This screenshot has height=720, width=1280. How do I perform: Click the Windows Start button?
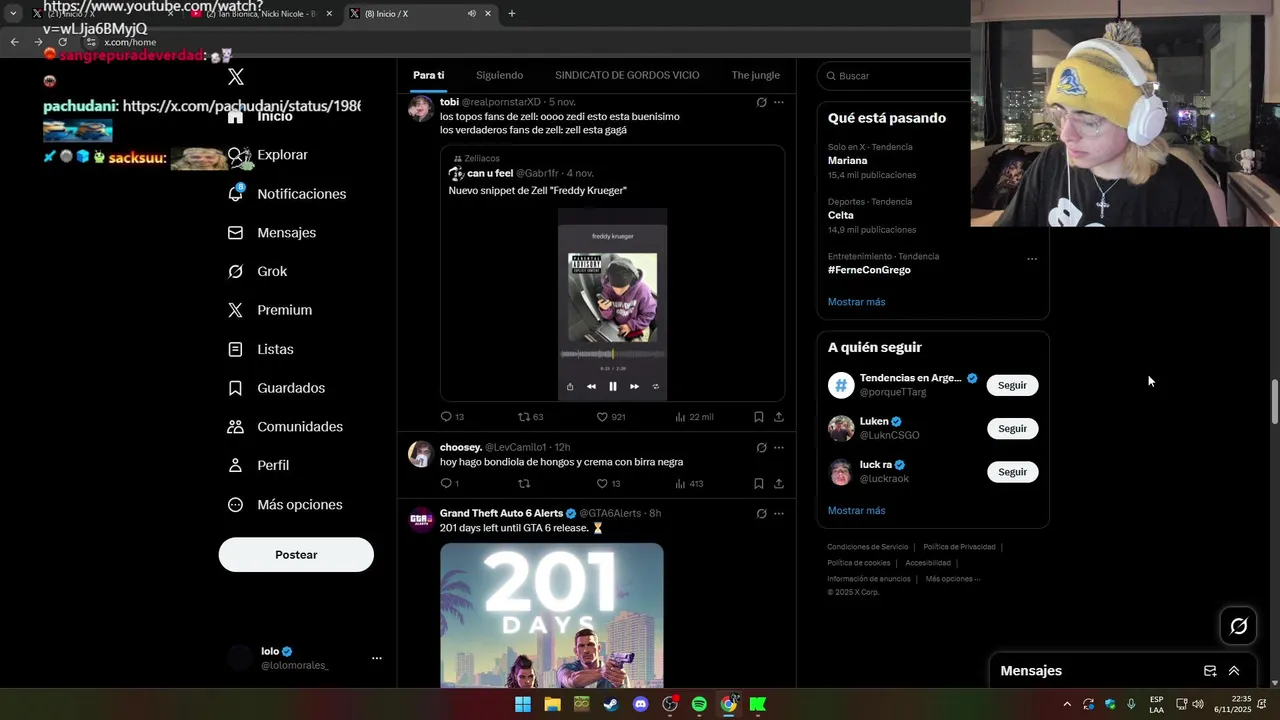(523, 704)
